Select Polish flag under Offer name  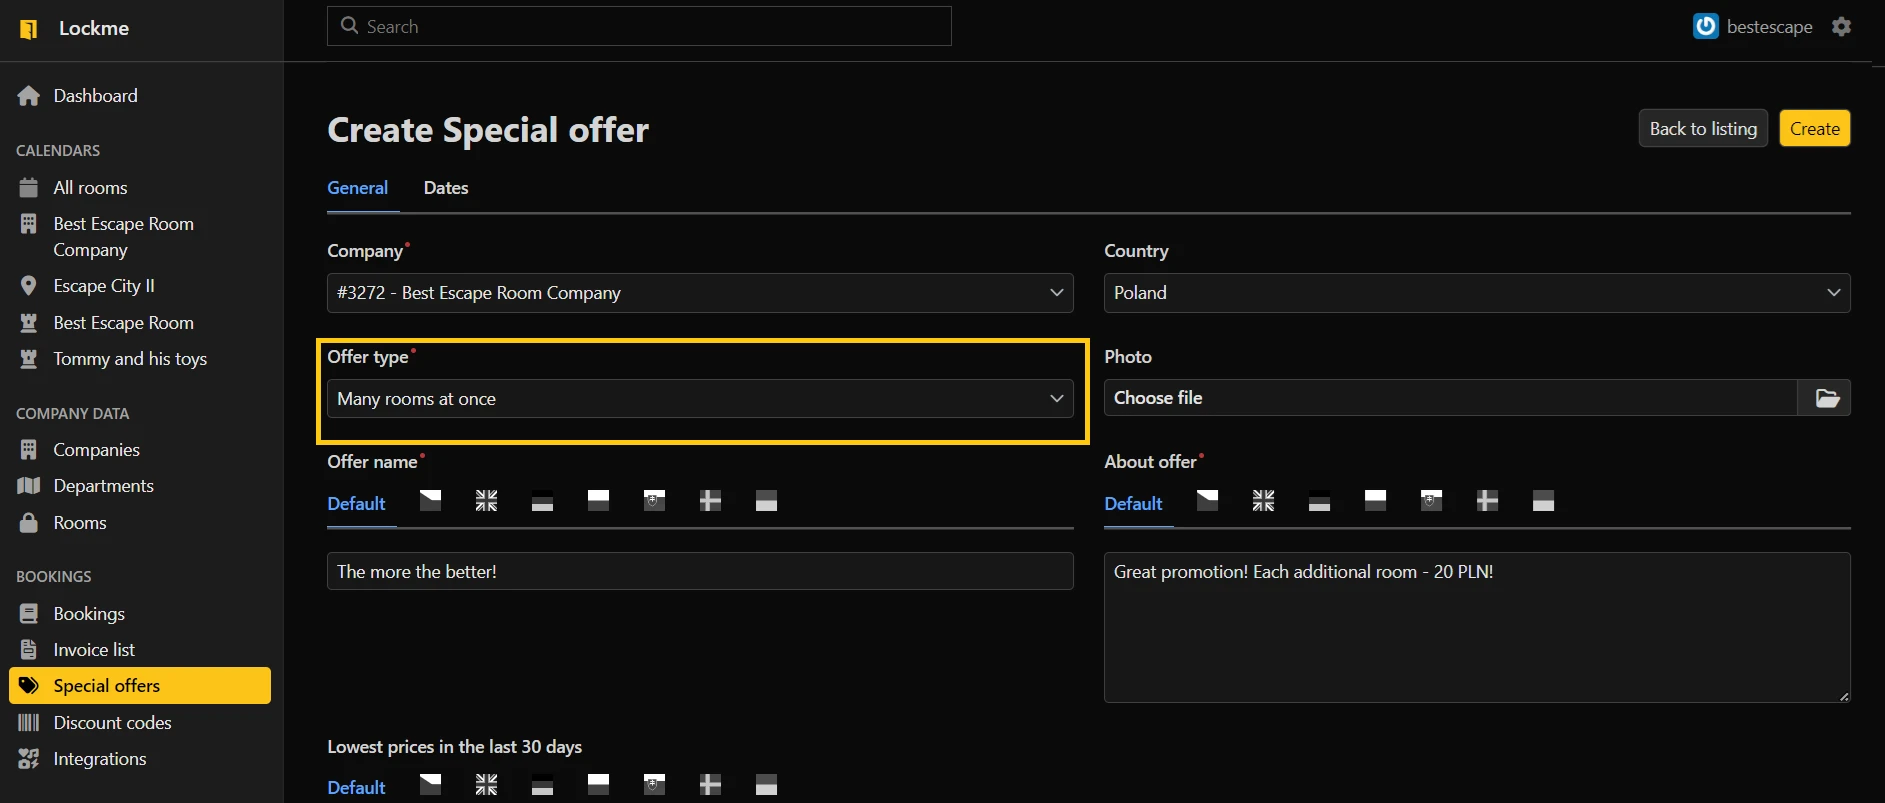coord(598,501)
